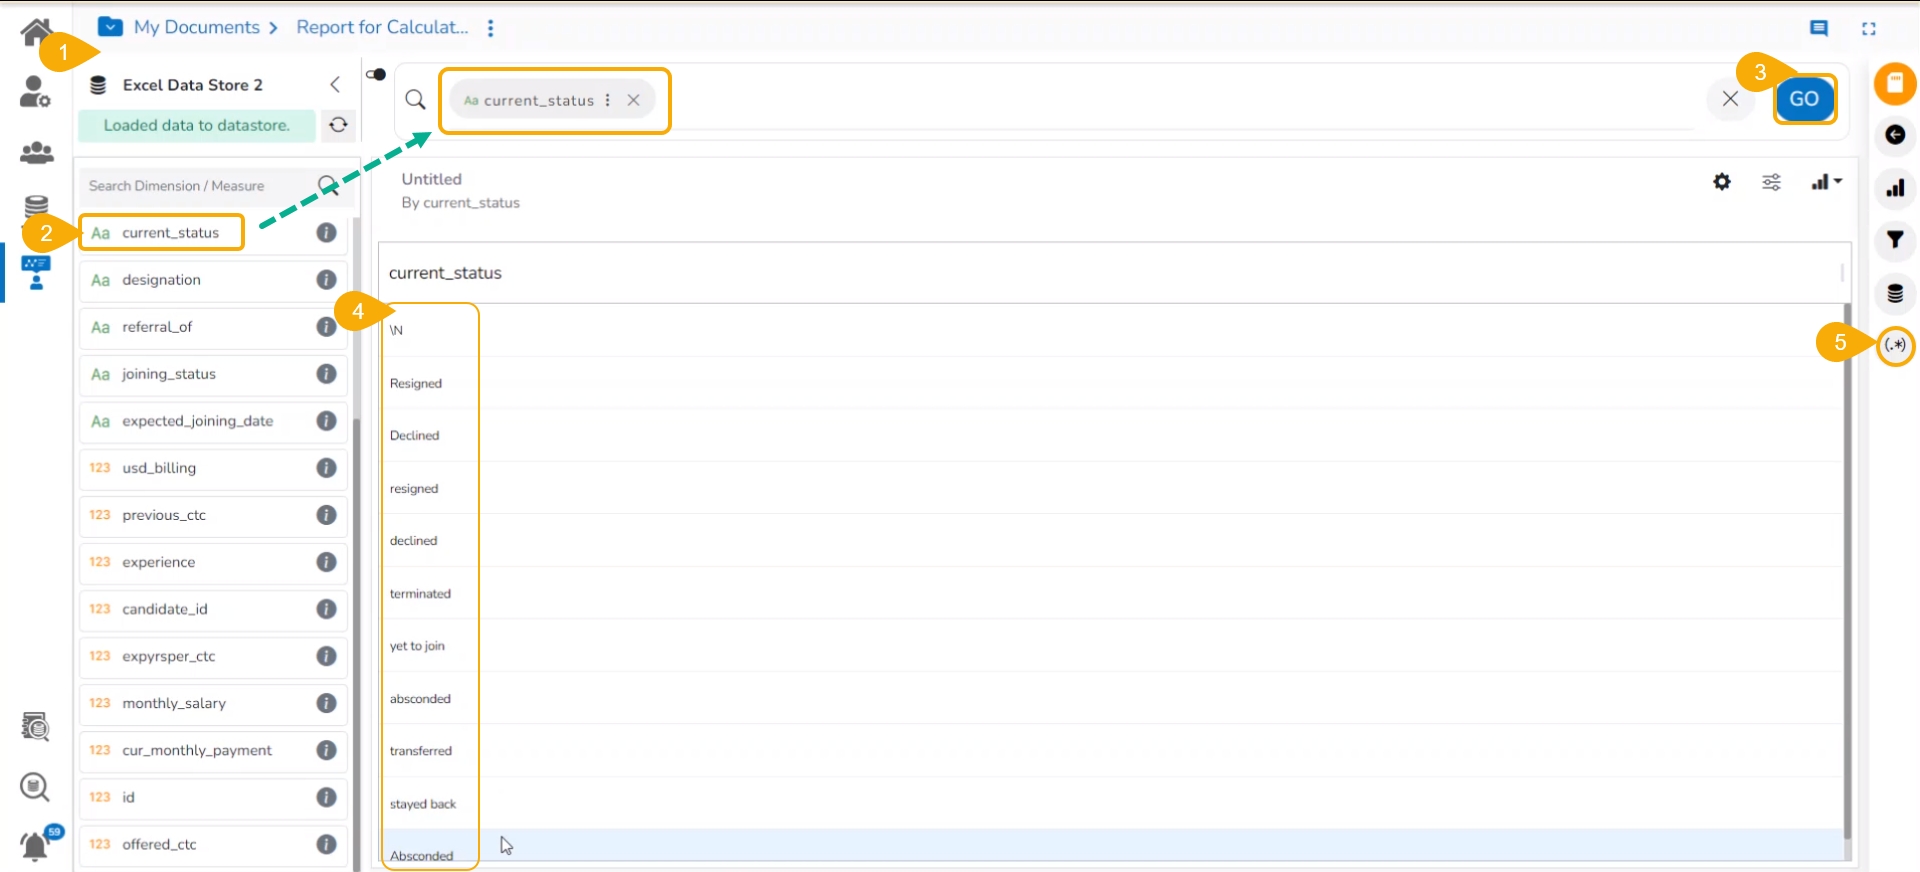Click the search bar magnifier icon
Screen dimensions: 1920x872
(415, 100)
